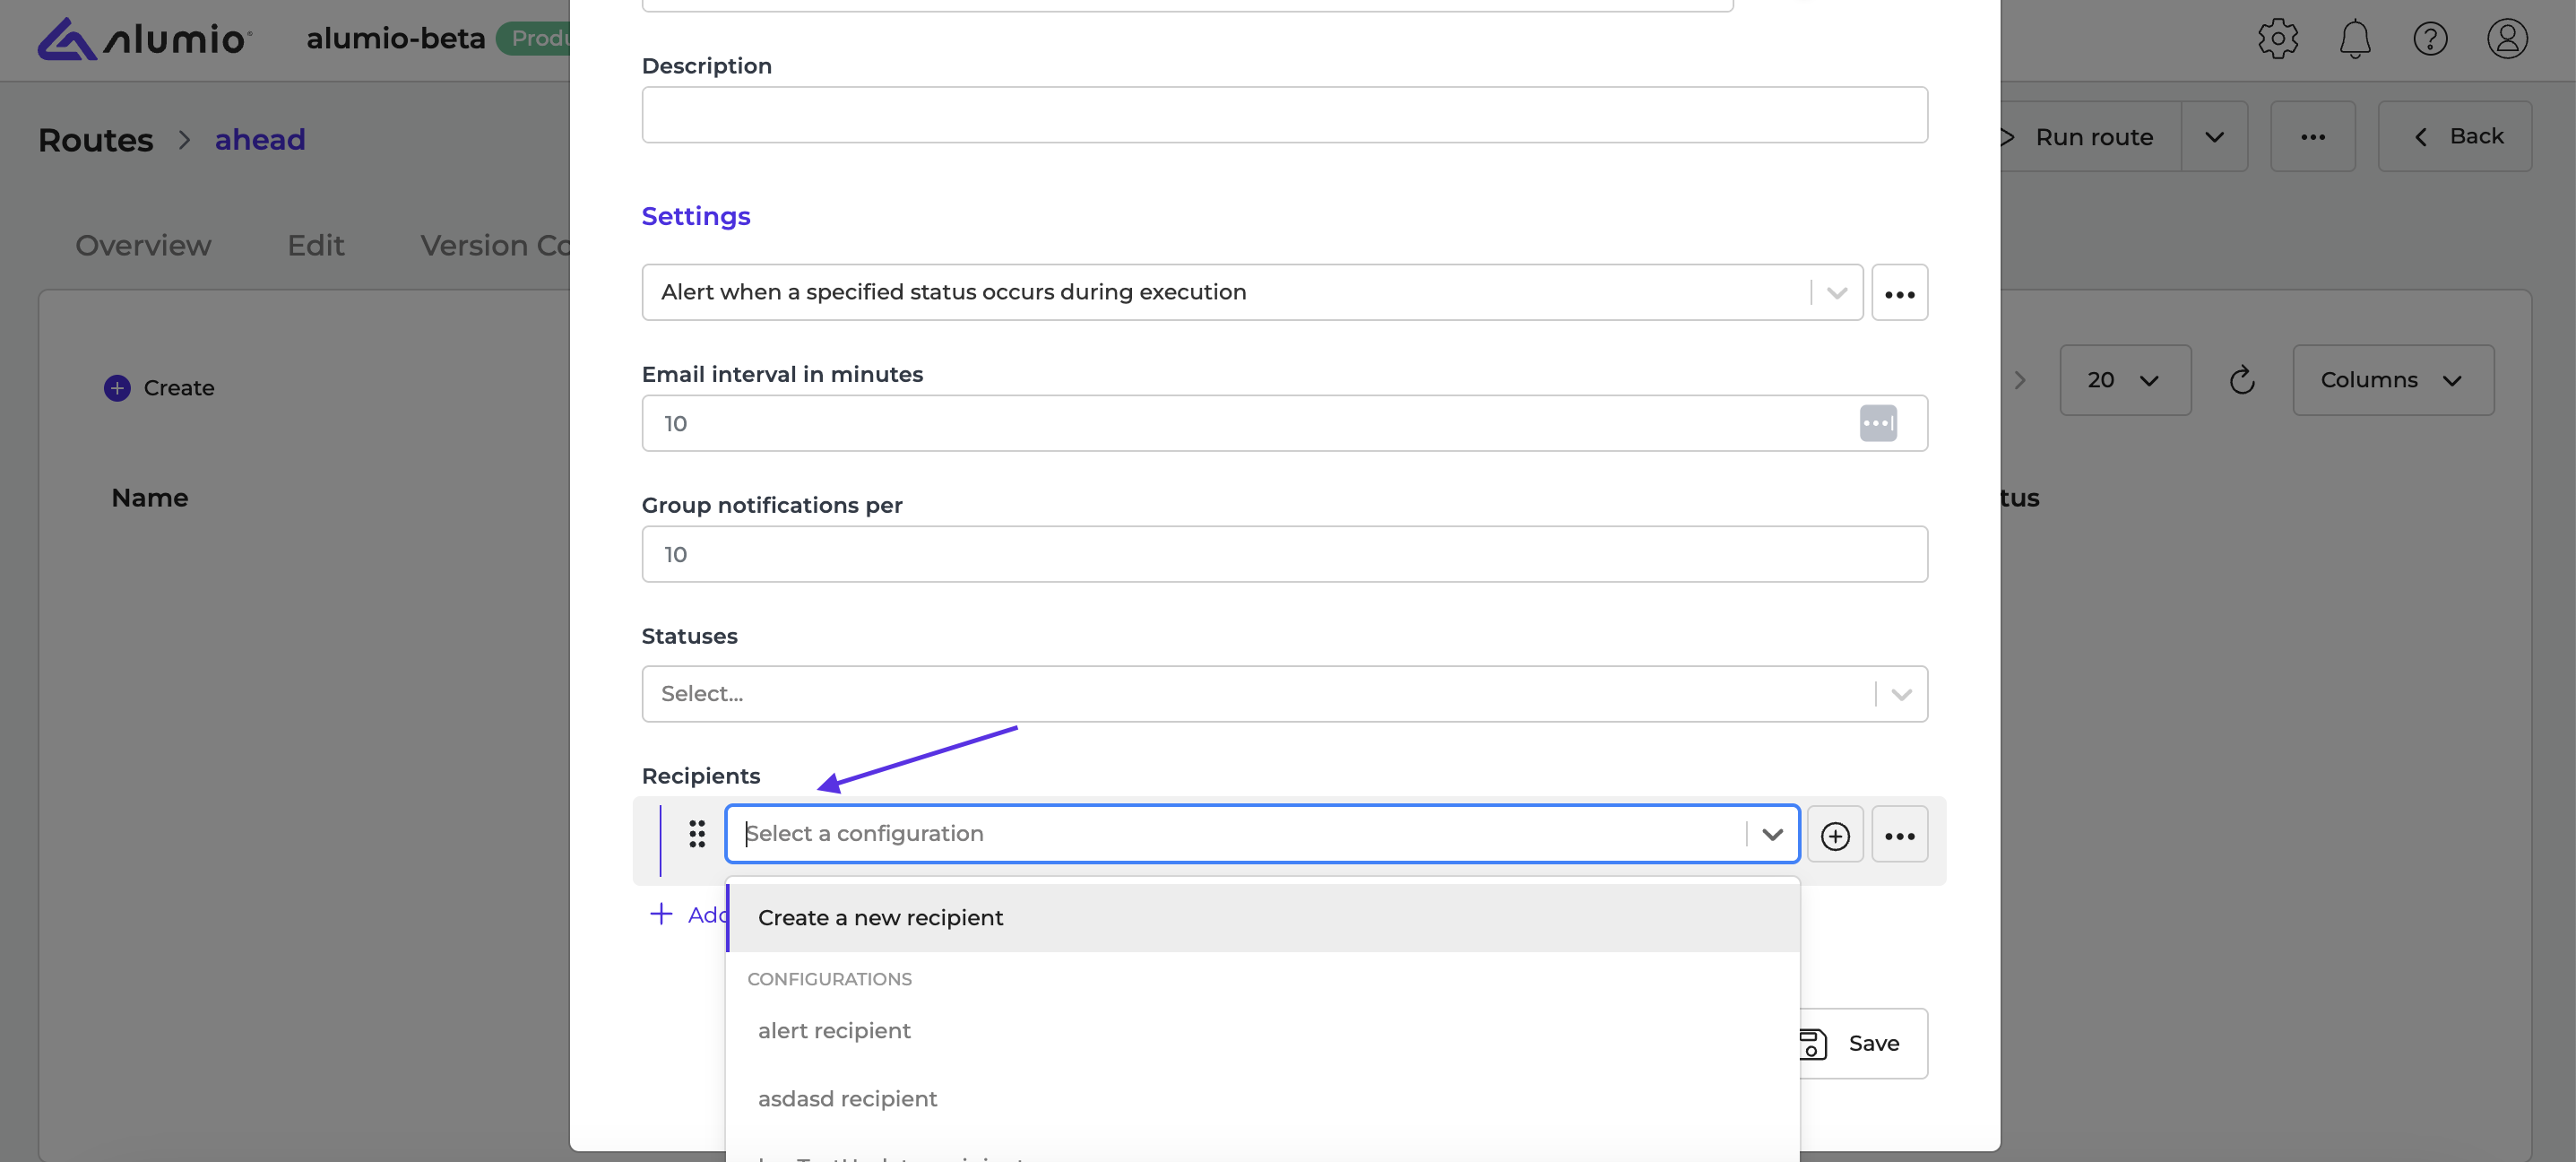Focus the Group notifications per field
Screen dimensions: 2576x1162
[x=1284, y=554]
